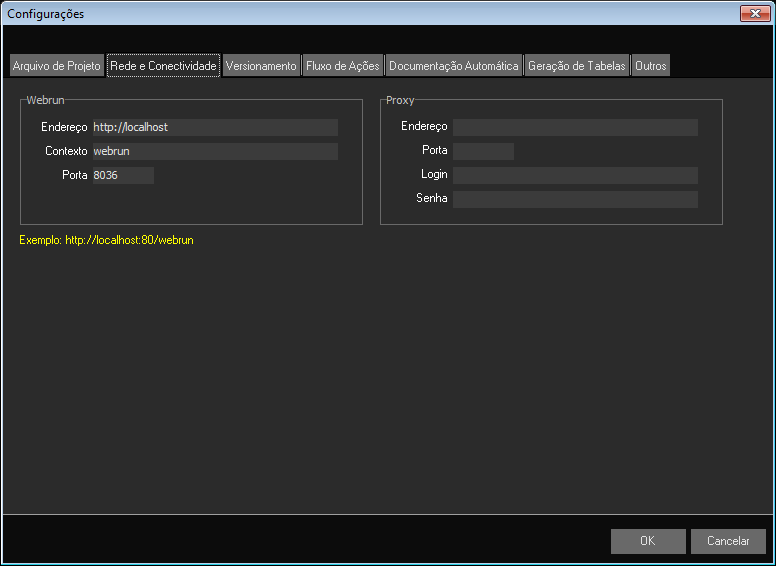Click the Webrun Endereço field with http://localhost

pyautogui.click(x=214, y=128)
